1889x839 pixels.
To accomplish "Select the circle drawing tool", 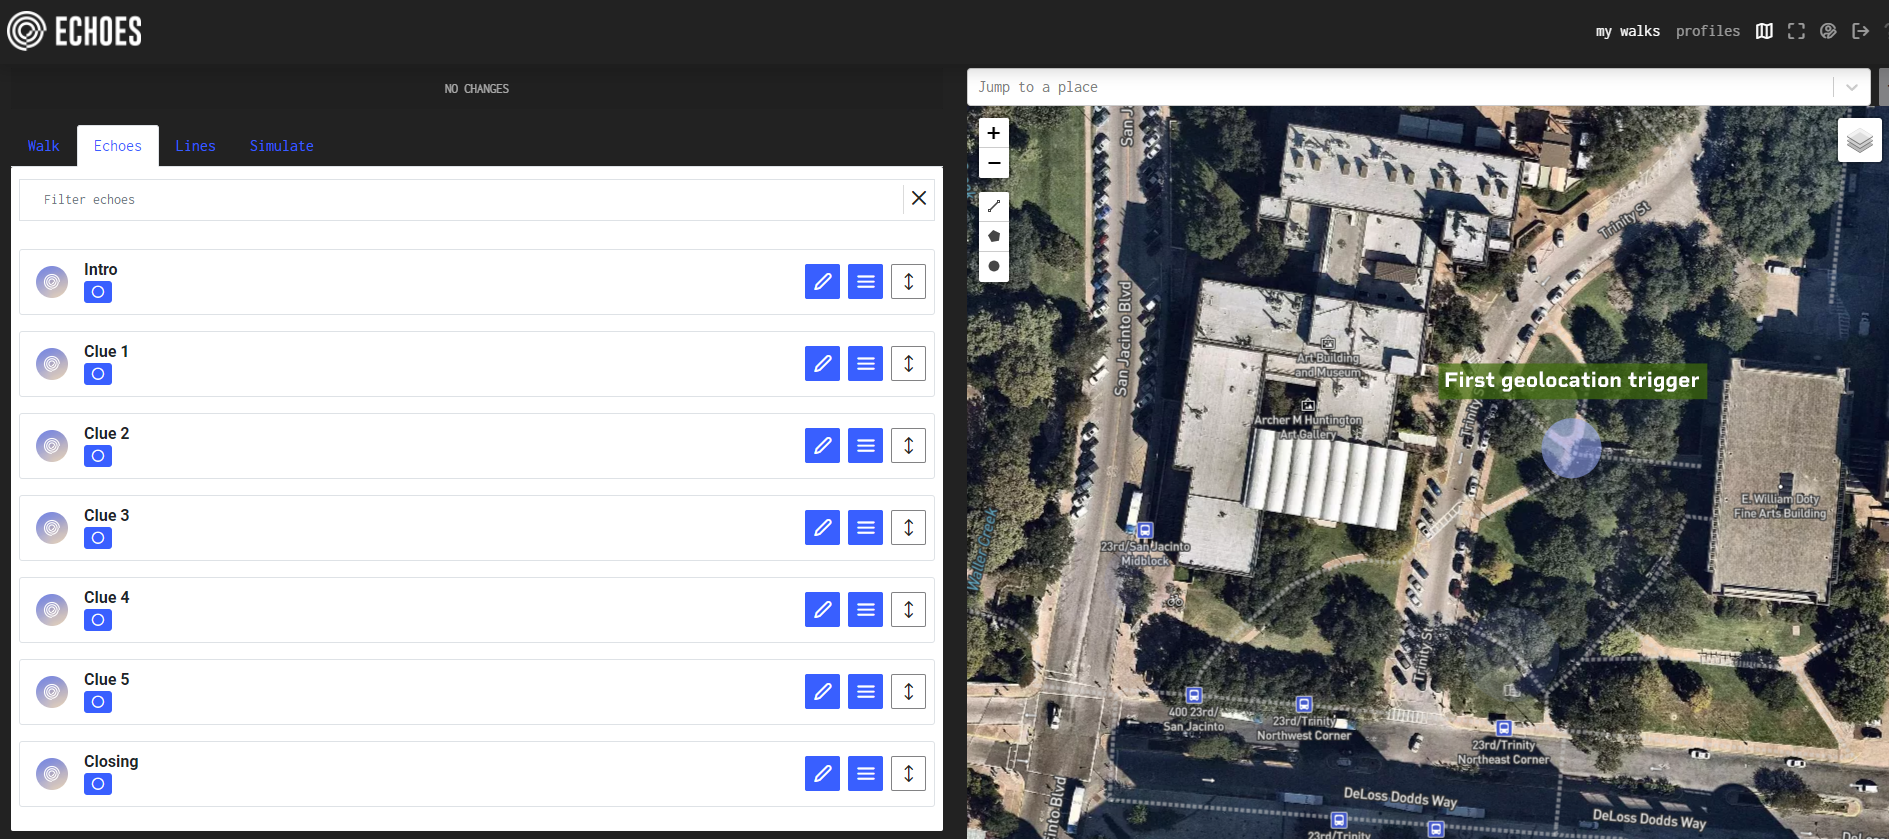I will (x=993, y=266).
